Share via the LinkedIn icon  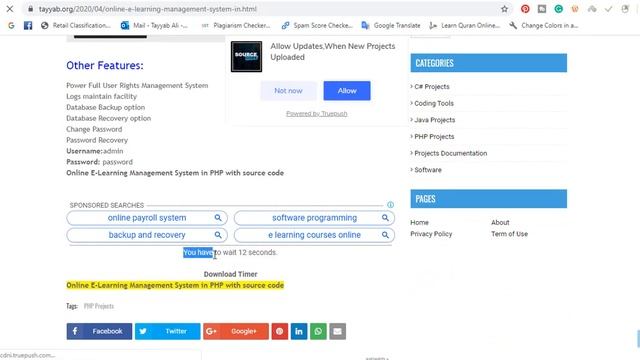pyautogui.click(x=299, y=331)
